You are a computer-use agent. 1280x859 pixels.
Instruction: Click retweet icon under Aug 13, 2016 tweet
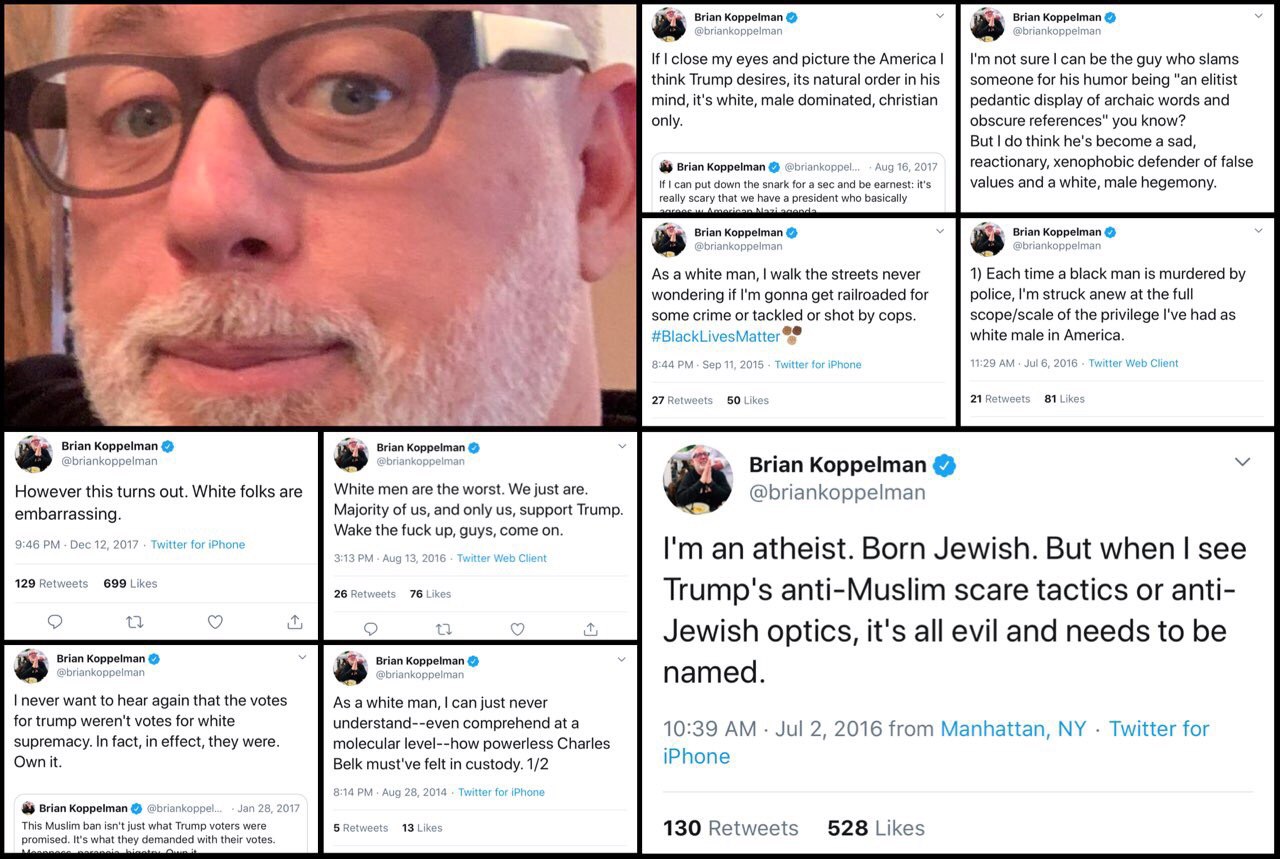tap(444, 629)
